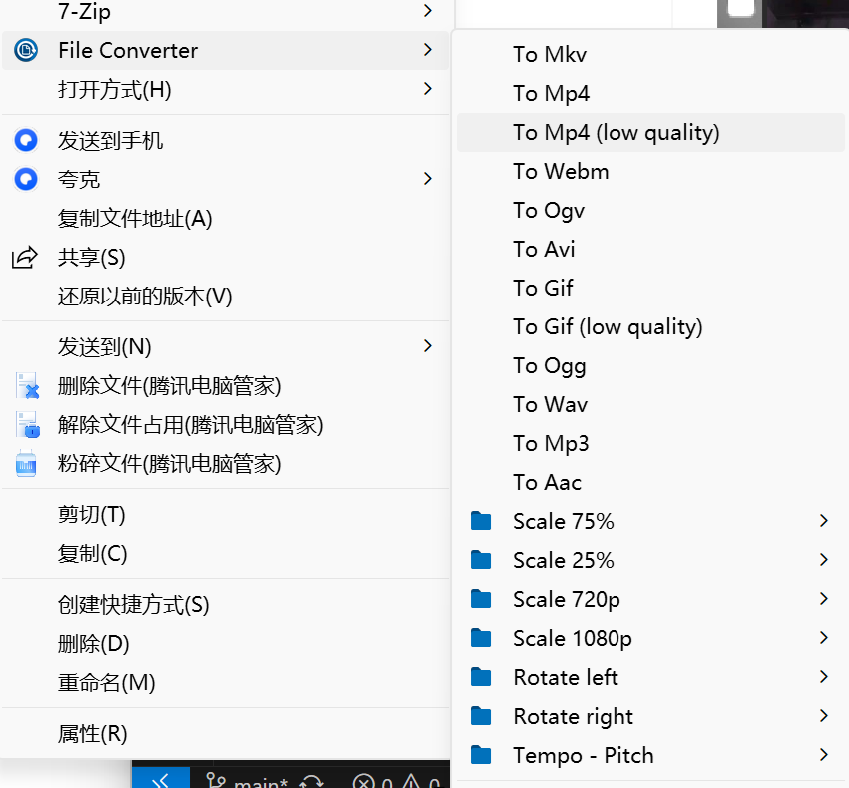The image size is (849, 788).
Task: Click the 粉碎文件 shredder icon
Action: [27, 464]
